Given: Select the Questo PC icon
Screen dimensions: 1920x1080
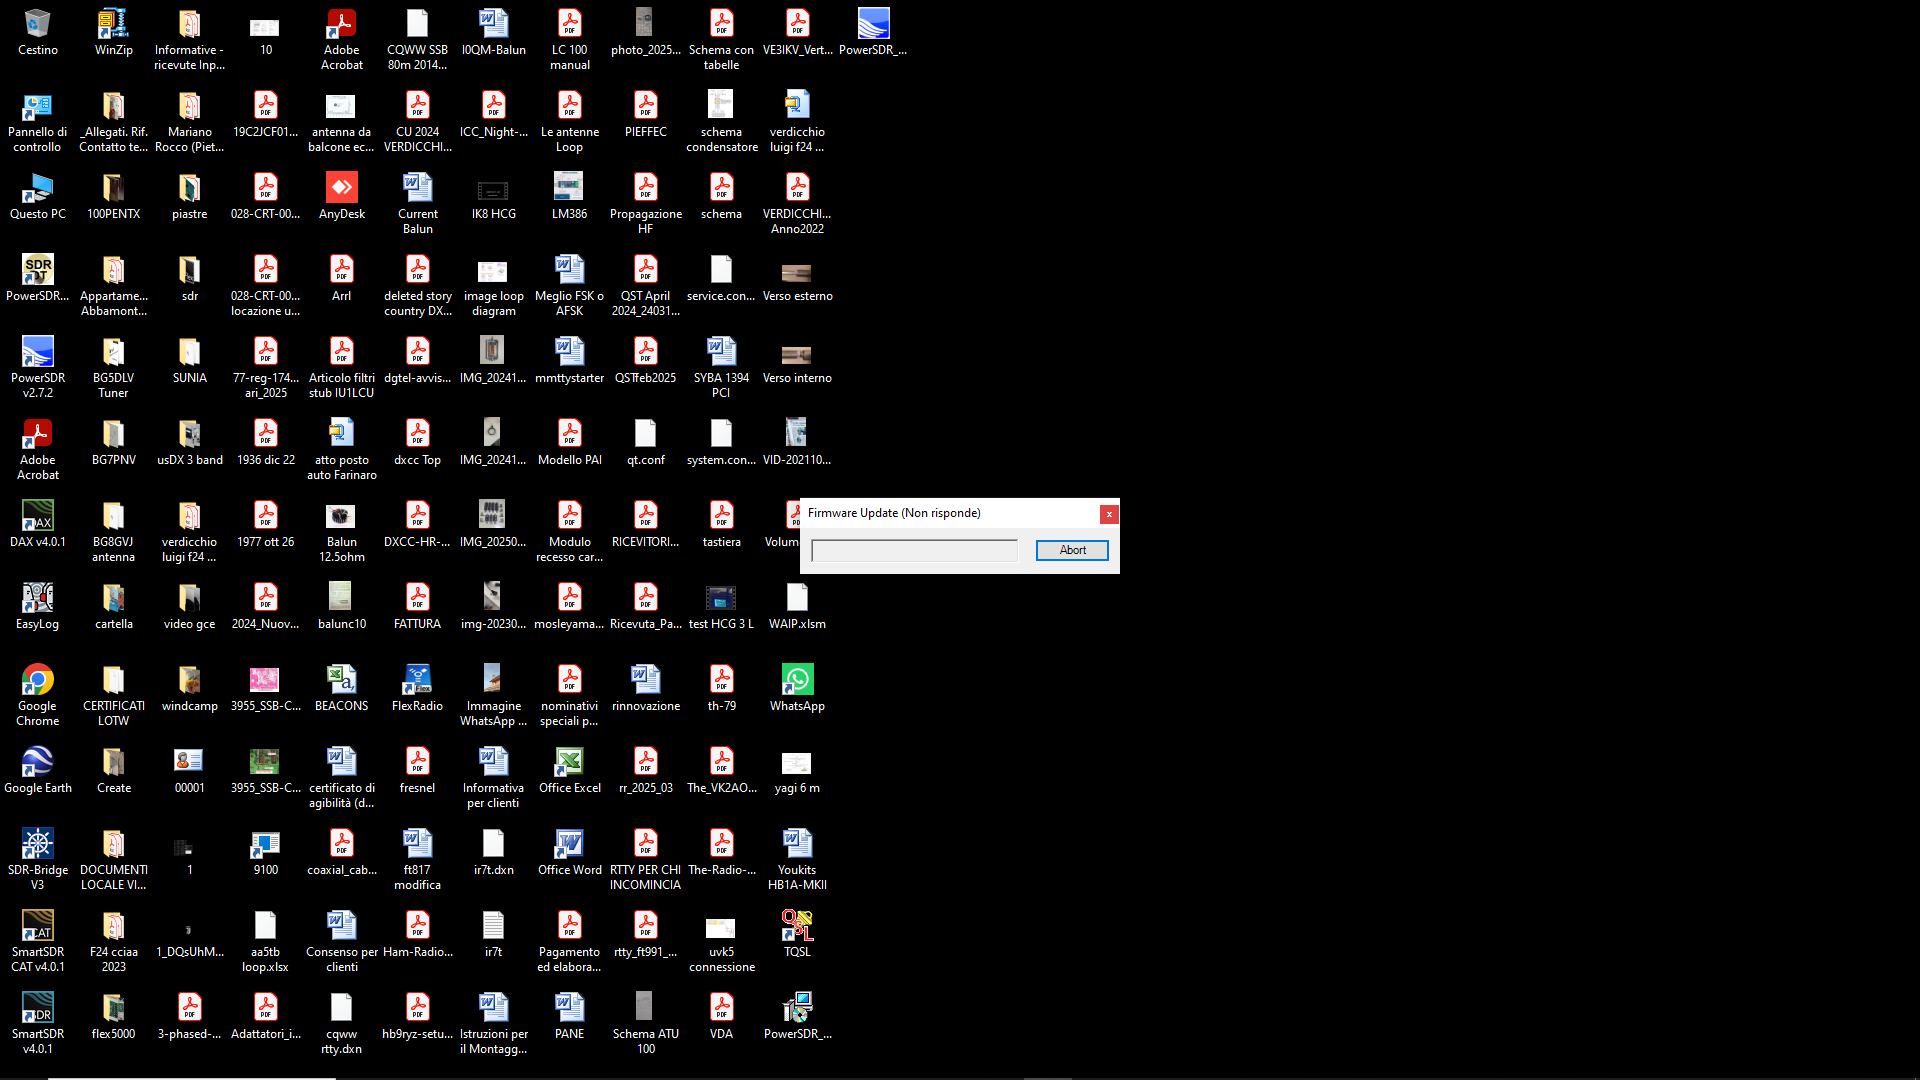Looking at the screenshot, I should point(38,197).
